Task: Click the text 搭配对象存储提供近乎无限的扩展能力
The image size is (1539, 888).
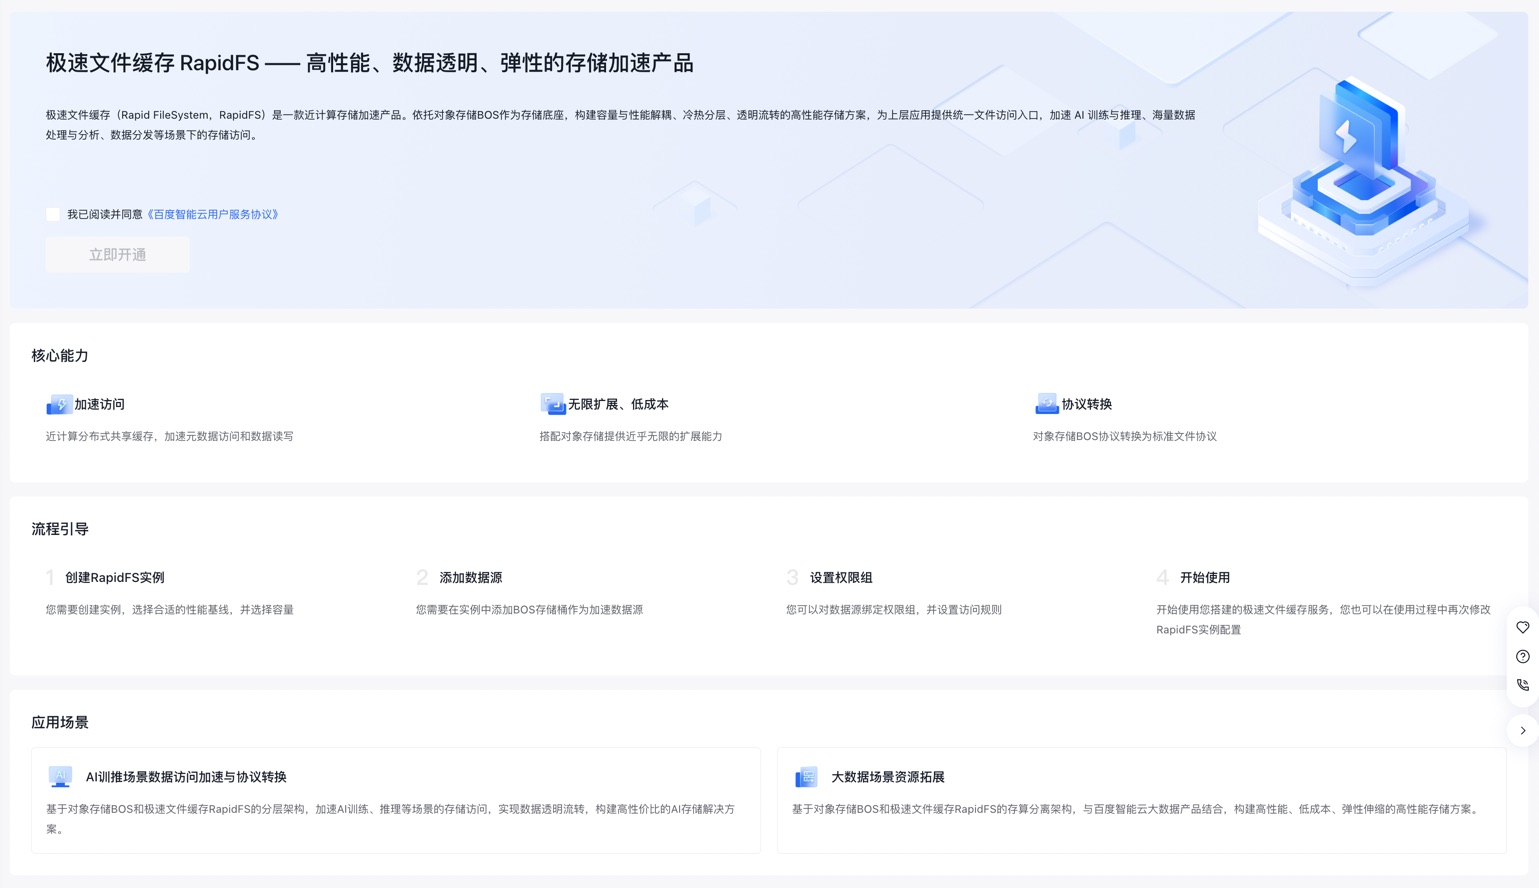Action: tap(631, 437)
